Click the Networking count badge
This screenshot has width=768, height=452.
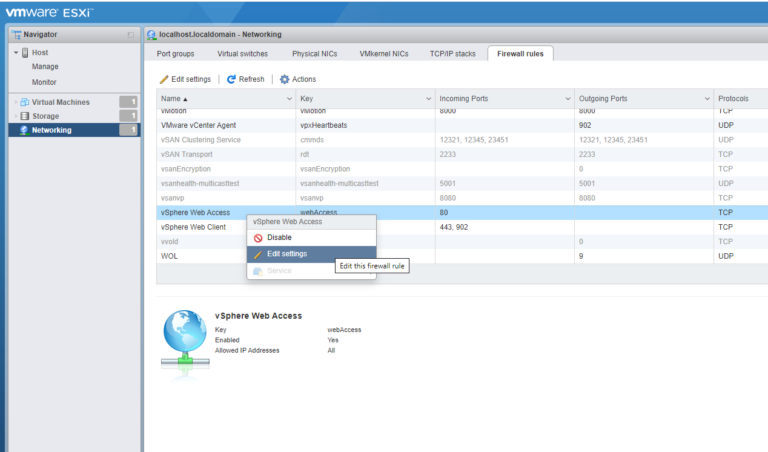[128, 130]
